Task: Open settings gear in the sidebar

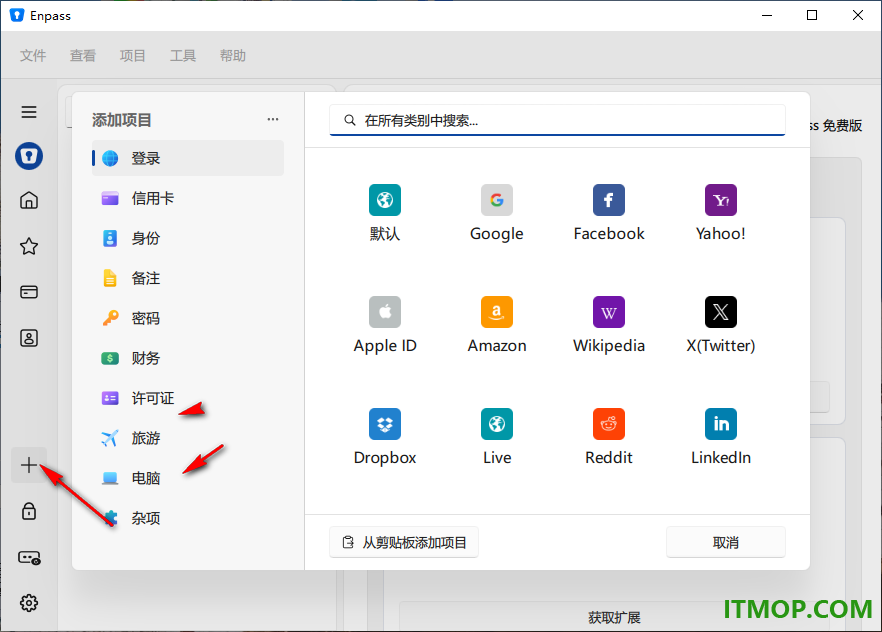Action: point(29,603)
